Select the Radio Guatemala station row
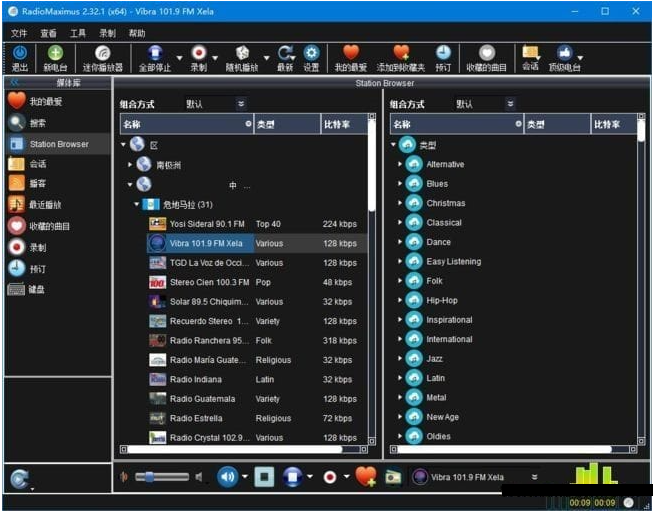 pyautogui.click(x=257, y=399)
